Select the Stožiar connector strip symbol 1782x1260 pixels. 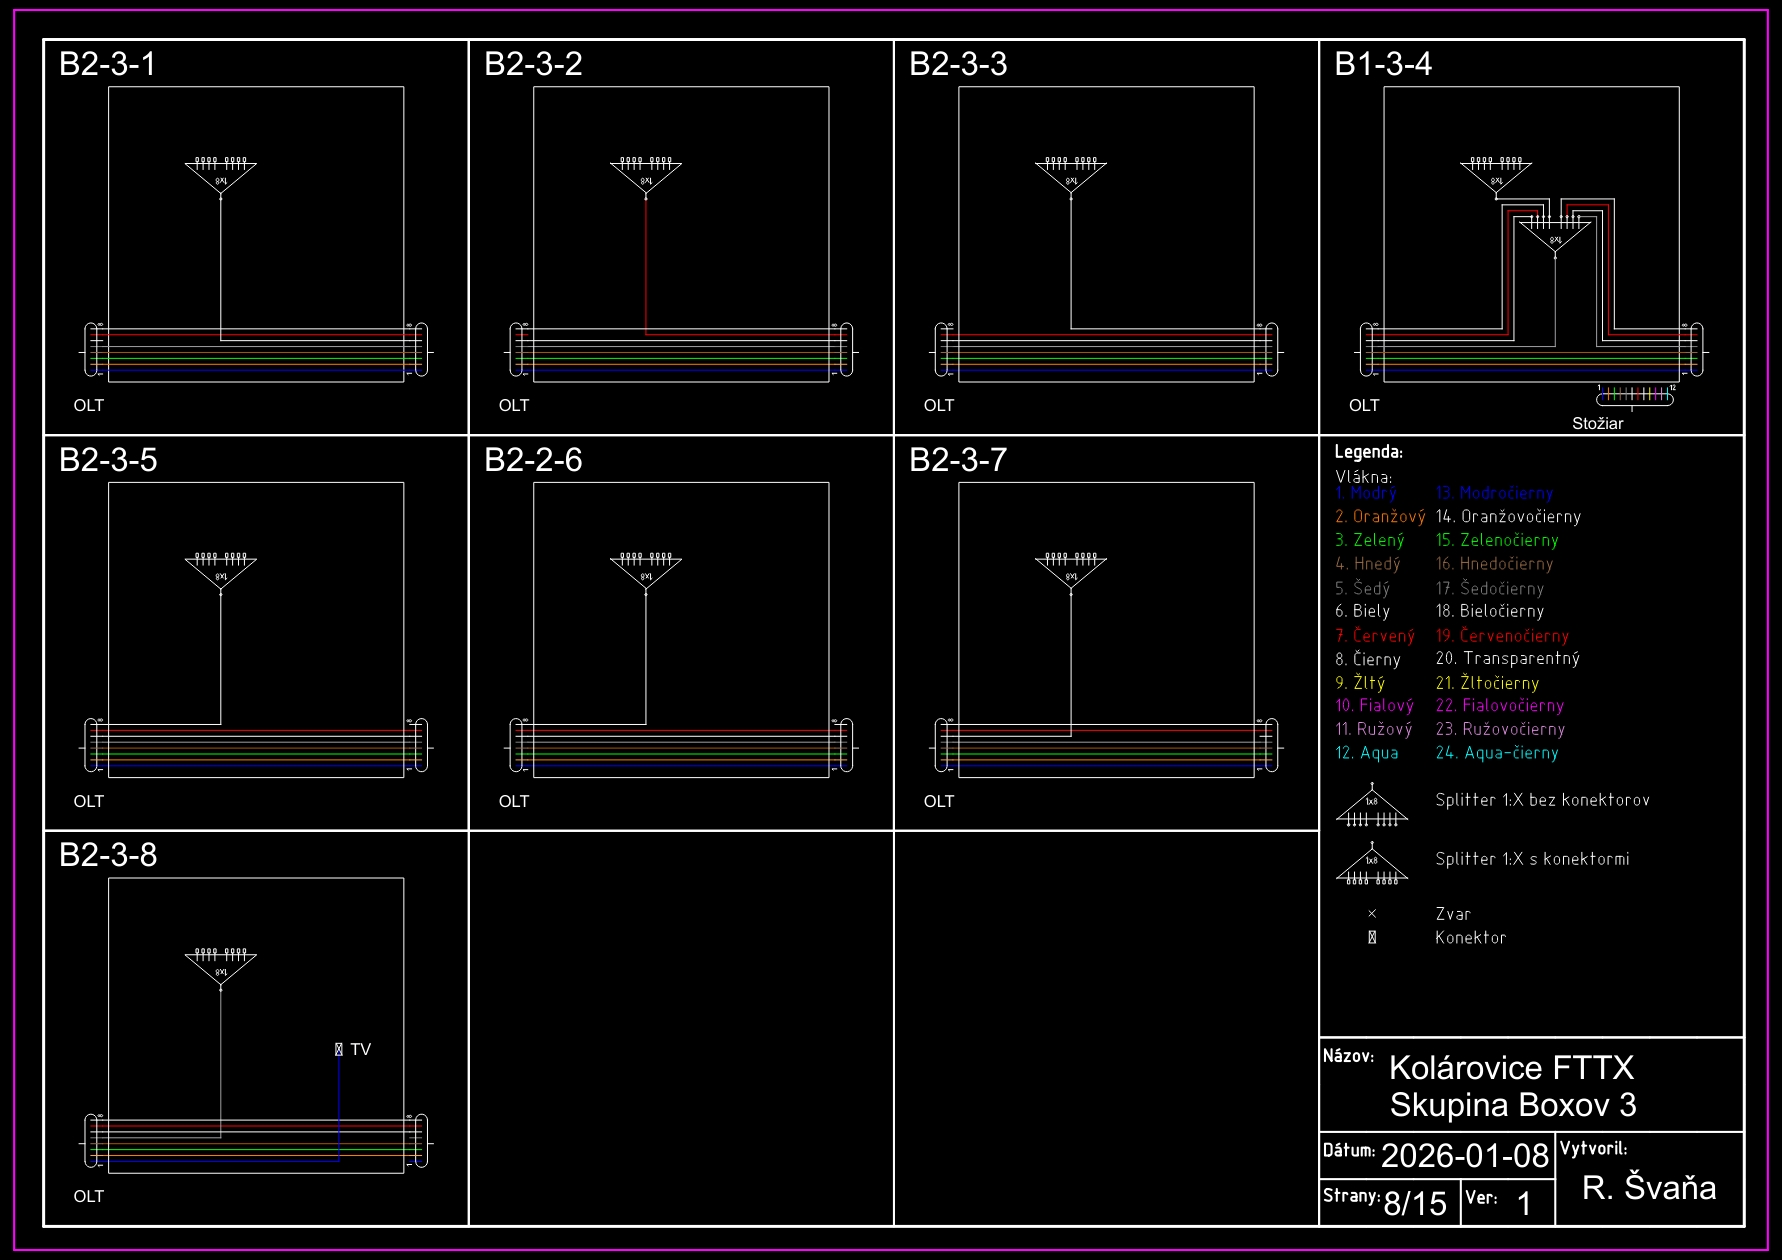coord(1635,397)
